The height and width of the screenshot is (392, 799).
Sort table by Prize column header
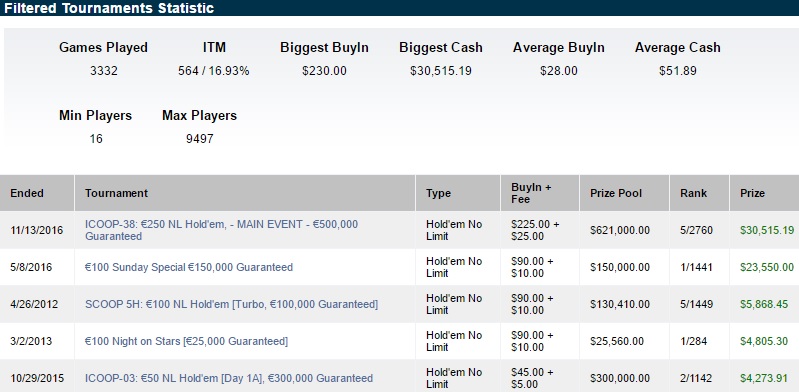click(753, 193)
